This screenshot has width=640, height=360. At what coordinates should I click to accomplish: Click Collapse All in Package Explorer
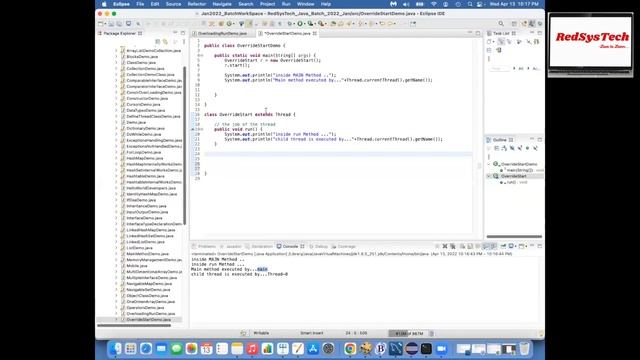point(158,42)
